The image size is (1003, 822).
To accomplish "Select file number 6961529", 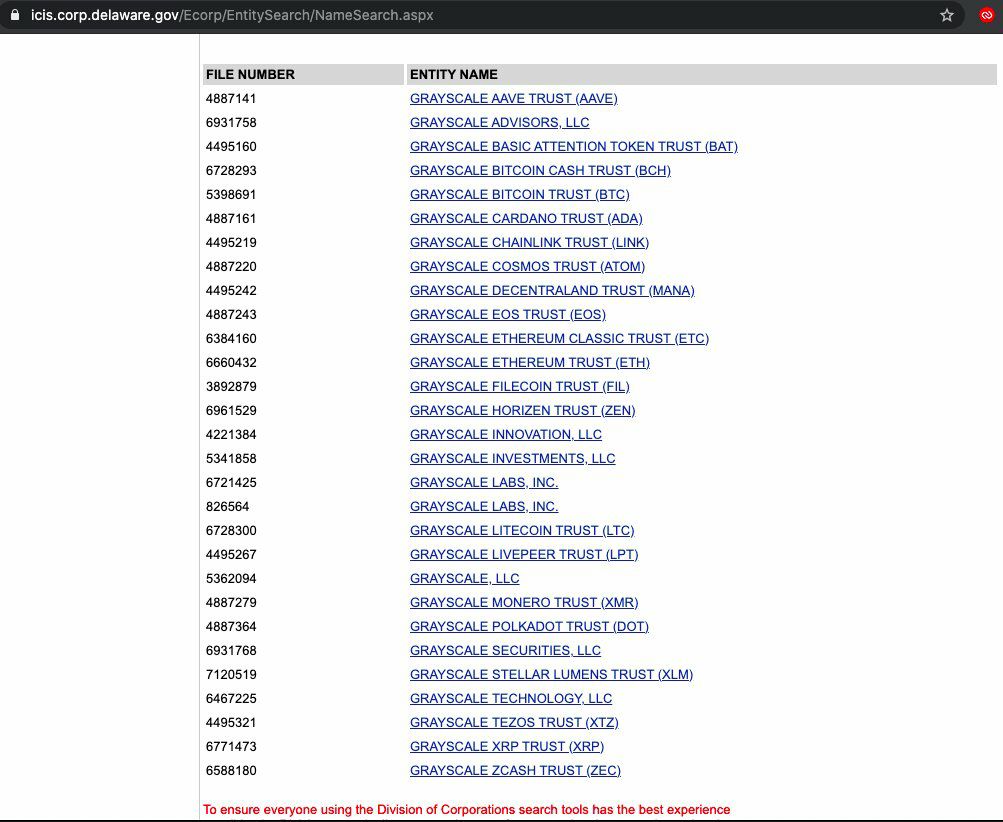I will [x=231, y=410].
